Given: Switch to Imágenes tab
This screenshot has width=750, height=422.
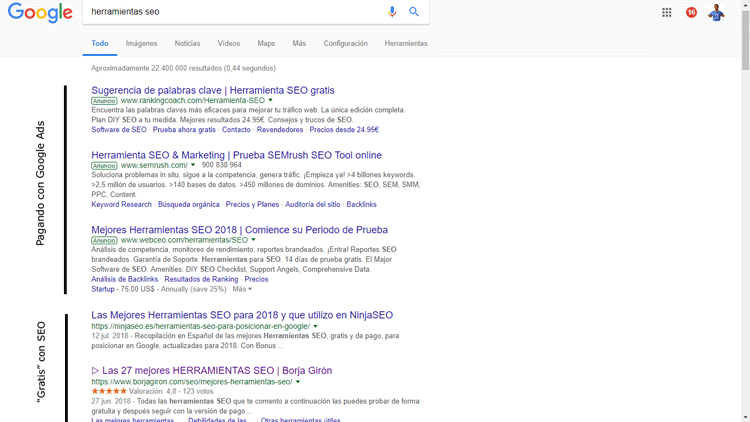Looking at the screenshot, I should tap(142, 44).
